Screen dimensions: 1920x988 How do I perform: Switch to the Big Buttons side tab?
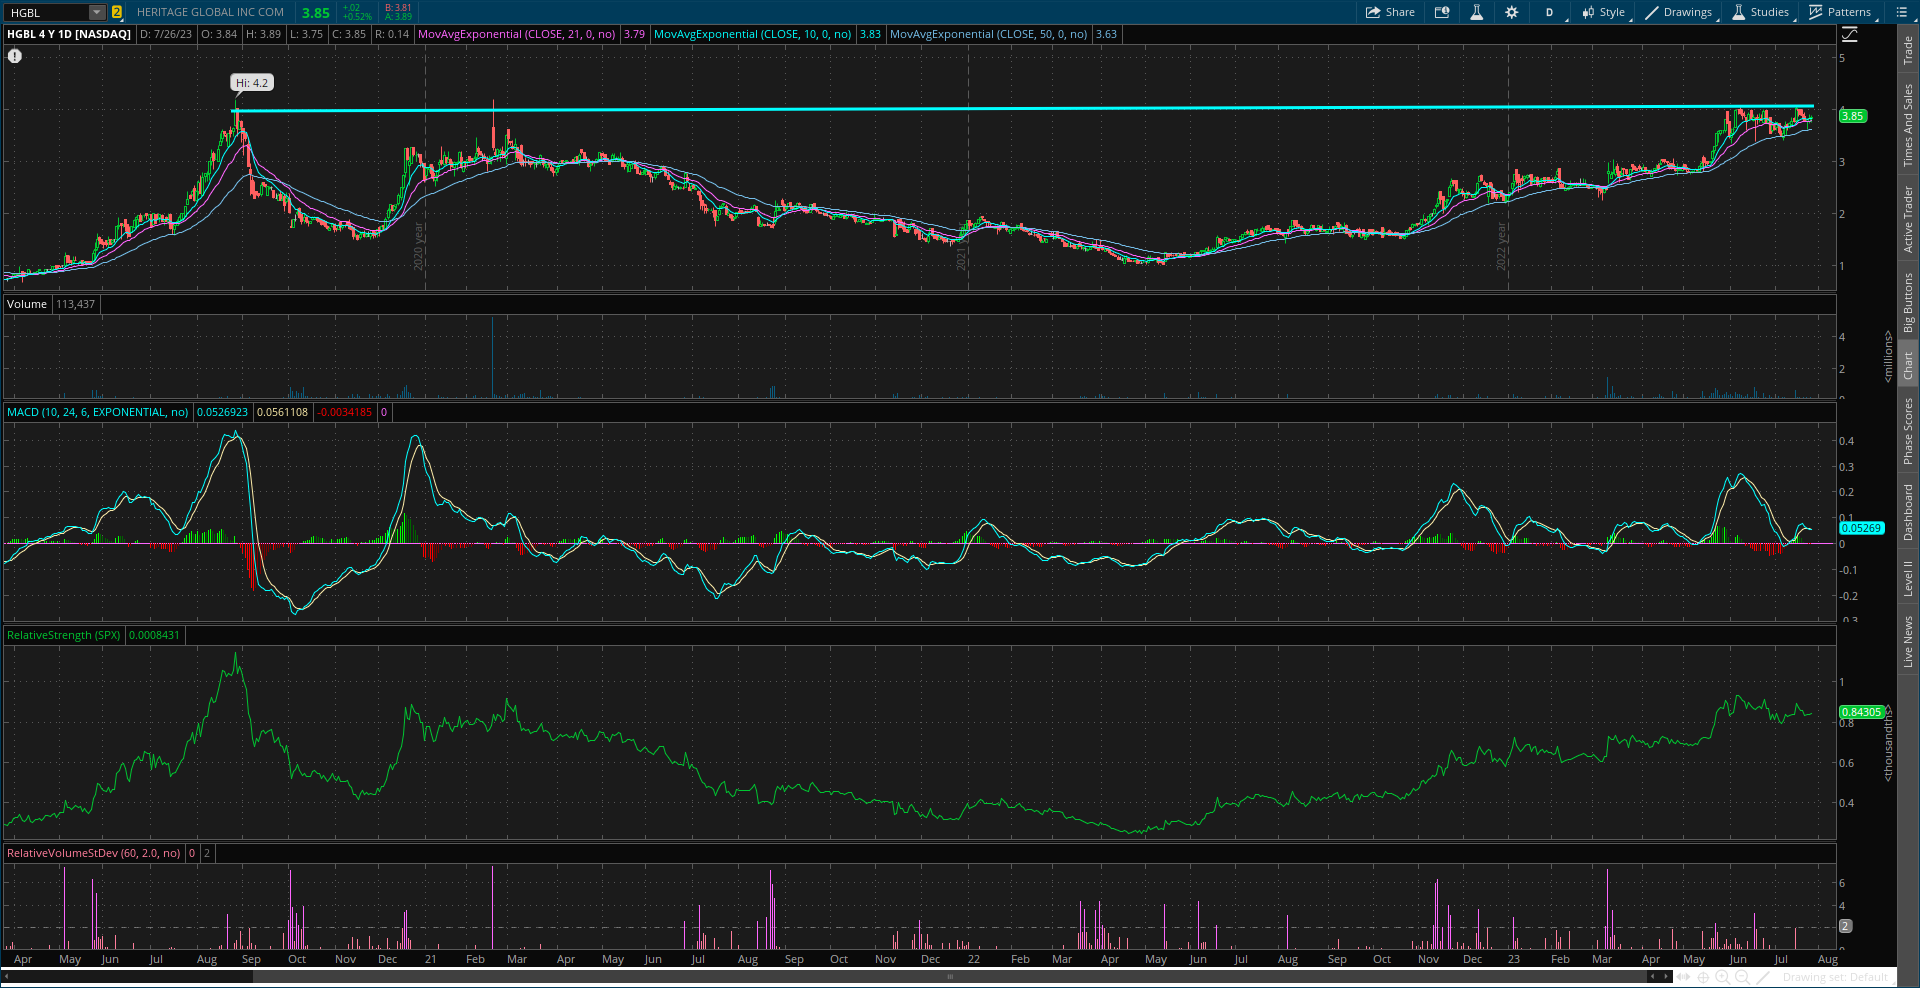(1908, 303)
